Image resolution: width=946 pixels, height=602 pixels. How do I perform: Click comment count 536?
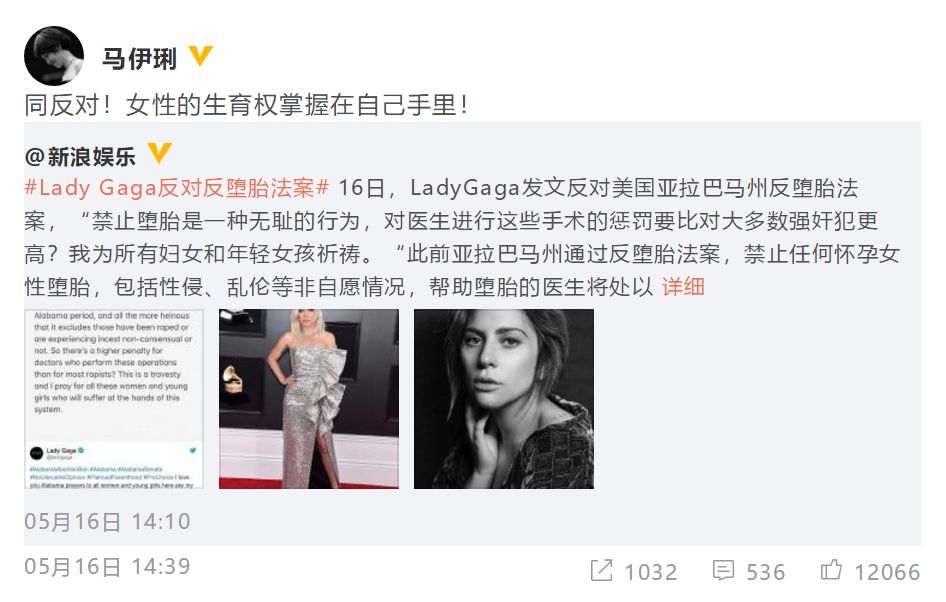tap(766, 571)
